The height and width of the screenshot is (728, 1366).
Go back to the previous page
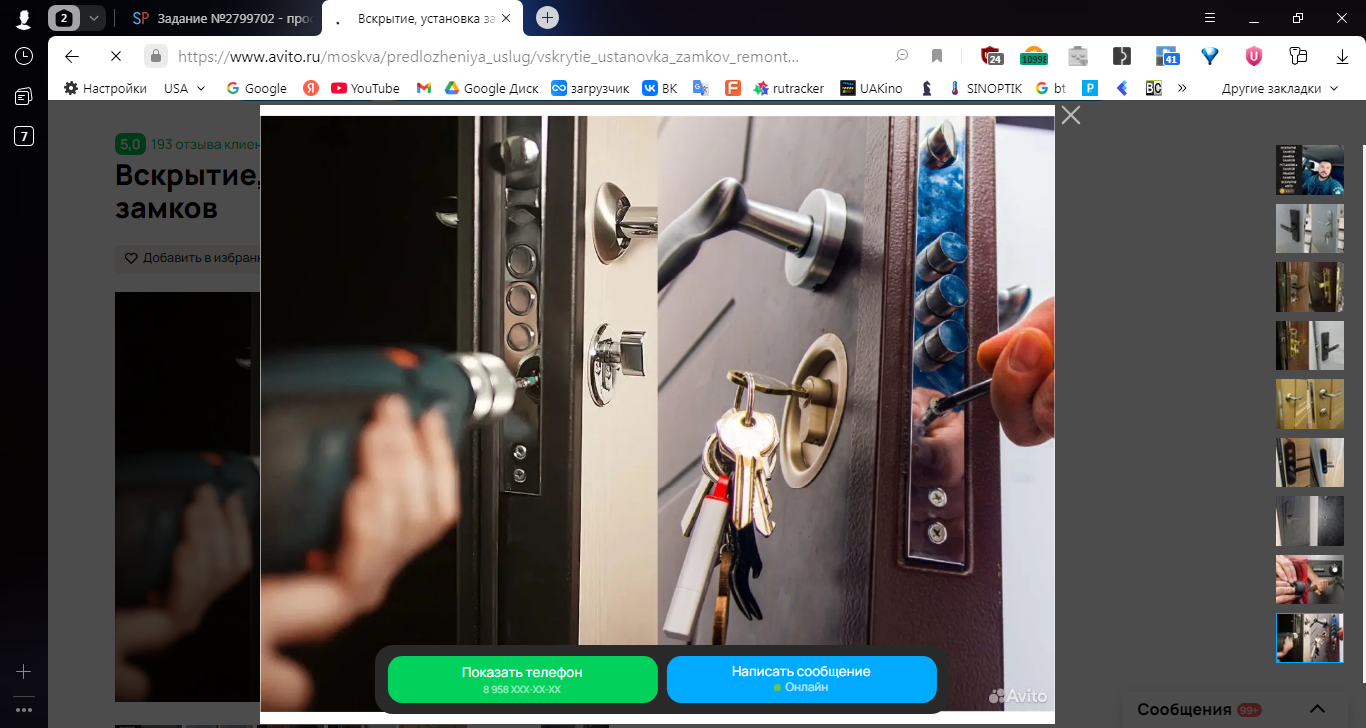pos(72,56)
